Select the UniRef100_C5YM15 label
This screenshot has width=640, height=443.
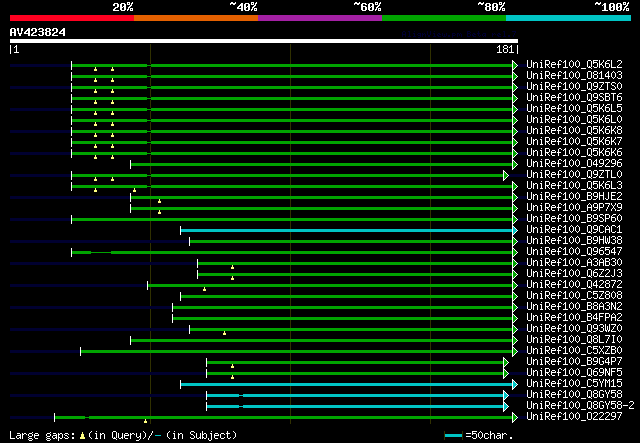coord(574,384)
